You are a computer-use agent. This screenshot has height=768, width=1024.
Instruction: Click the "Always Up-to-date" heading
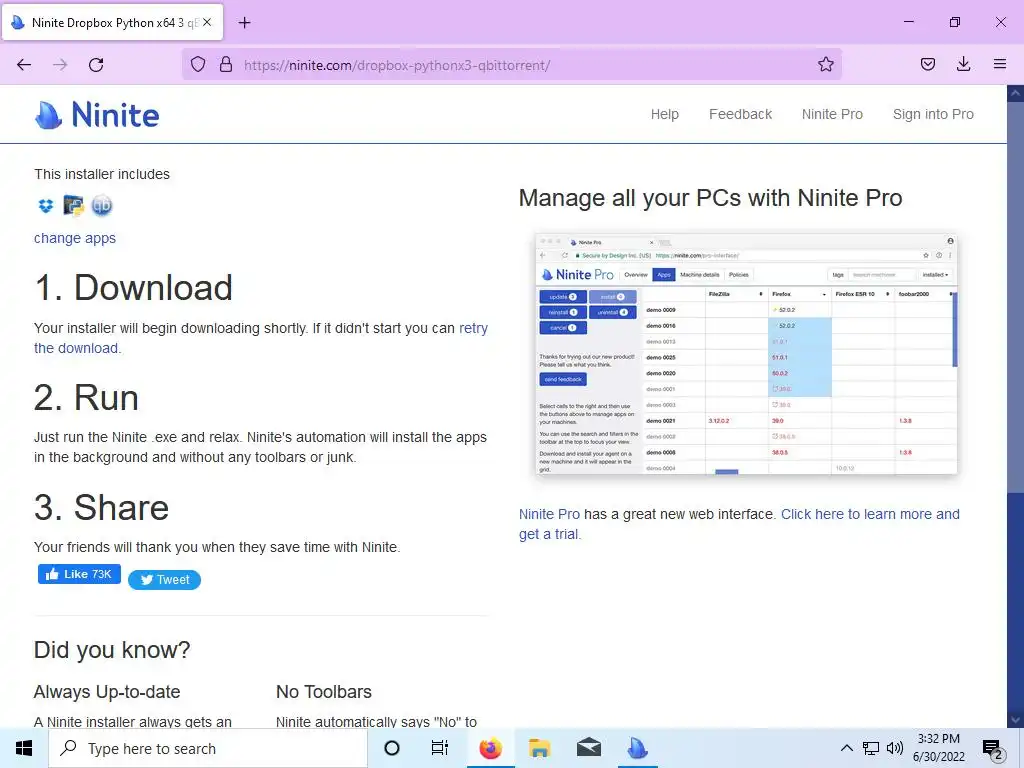coord(107,692)
